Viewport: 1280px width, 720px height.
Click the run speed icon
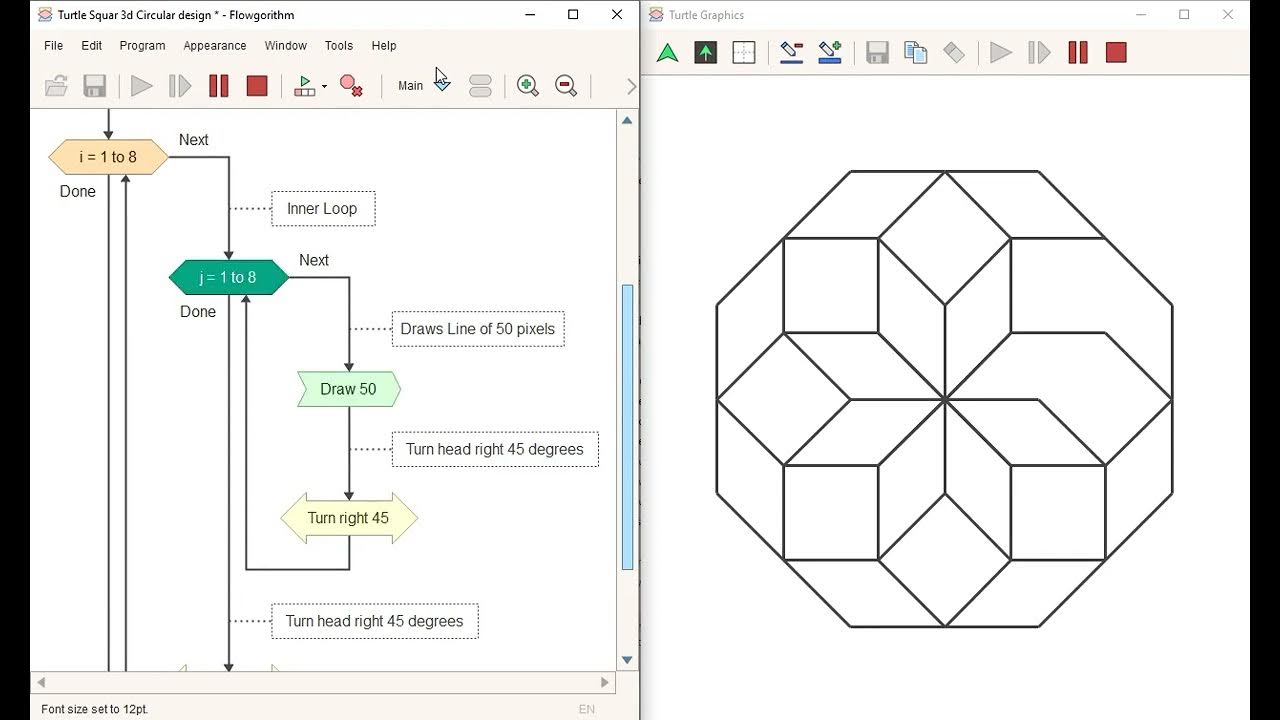(x=305, y=86)
